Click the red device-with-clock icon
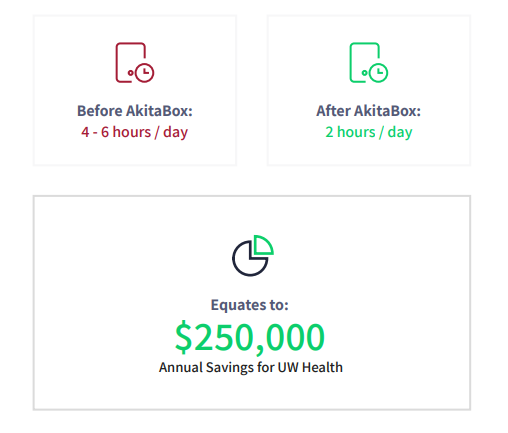Screen dimensions: 508x433 tap(135, 62)
